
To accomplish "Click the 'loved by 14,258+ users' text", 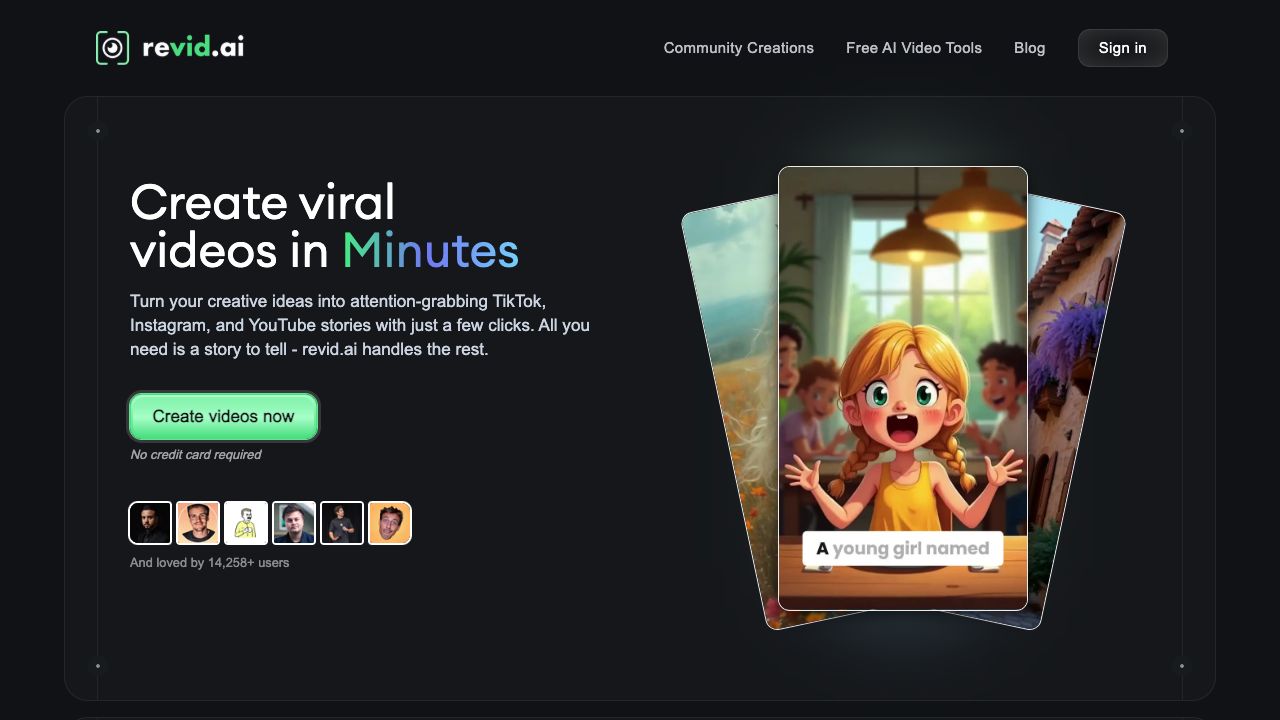I will click(x=210, y=563).
